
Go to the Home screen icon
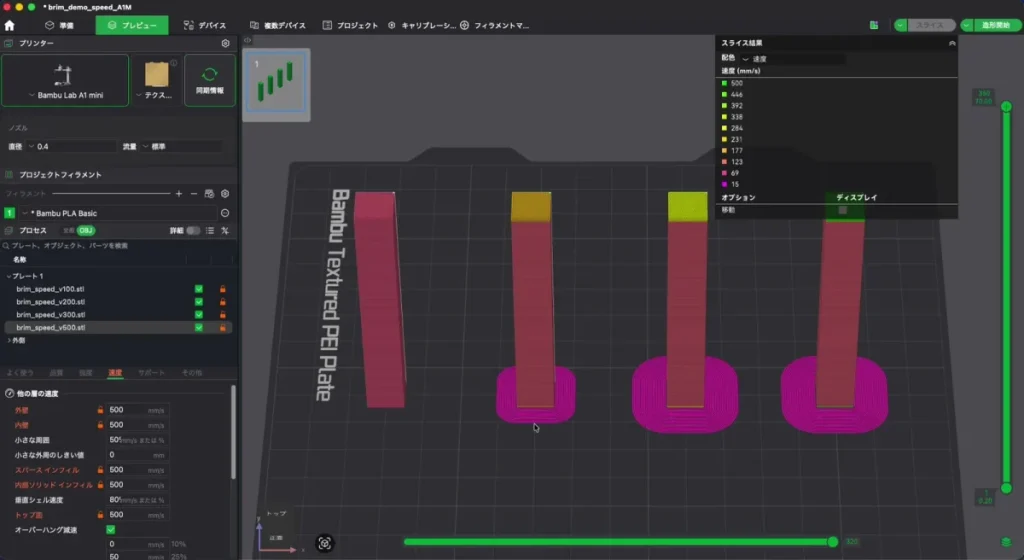pyautogui.click(x=9, y=25)
